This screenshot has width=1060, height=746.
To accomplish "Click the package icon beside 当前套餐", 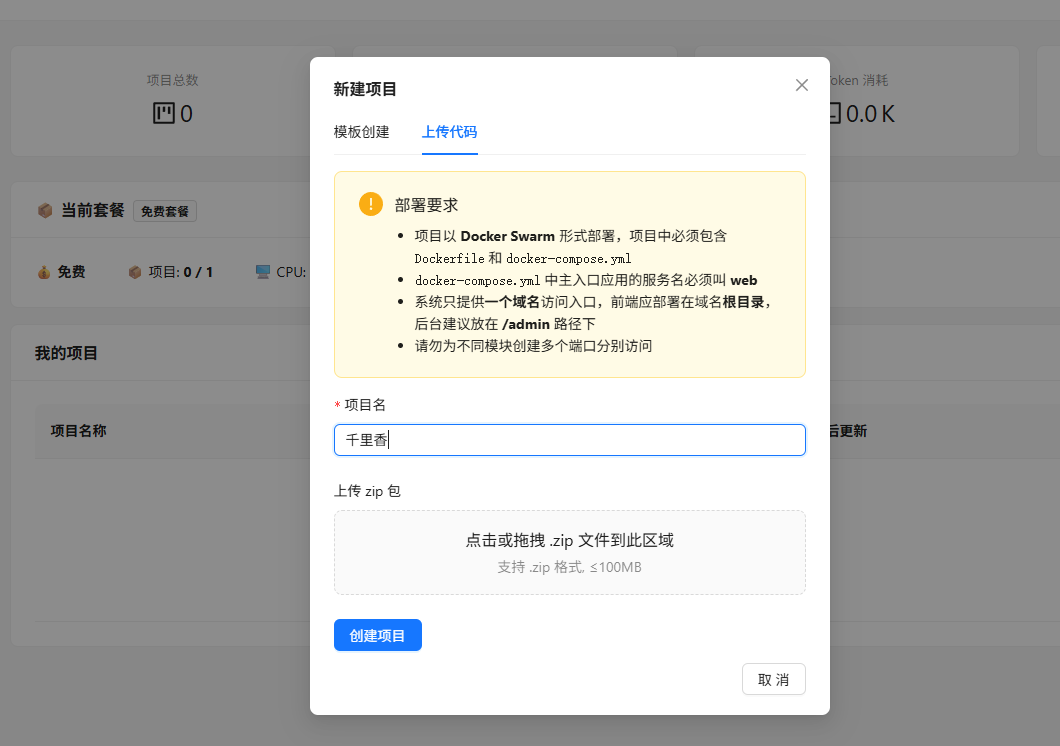I will (45, 210).
